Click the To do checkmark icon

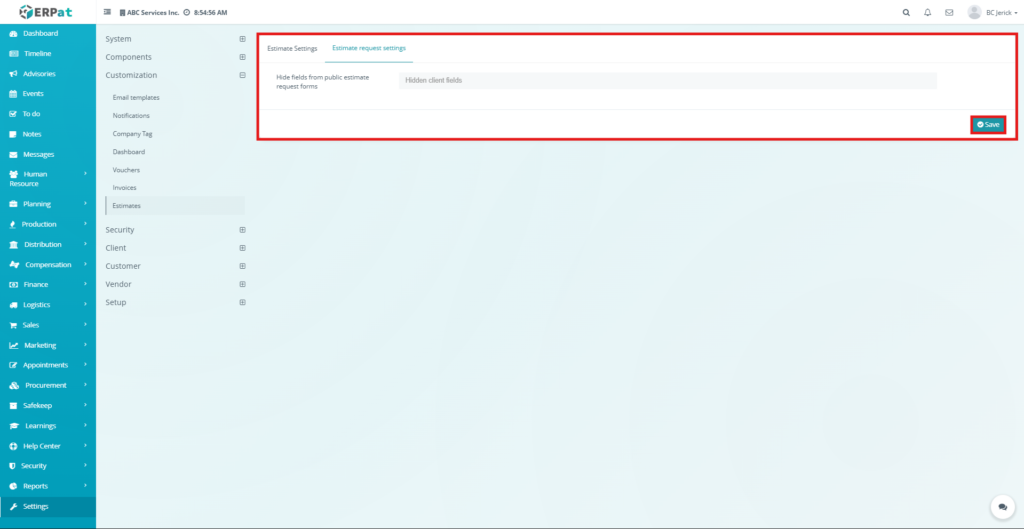pyautogui.click(x=13, y=114)
